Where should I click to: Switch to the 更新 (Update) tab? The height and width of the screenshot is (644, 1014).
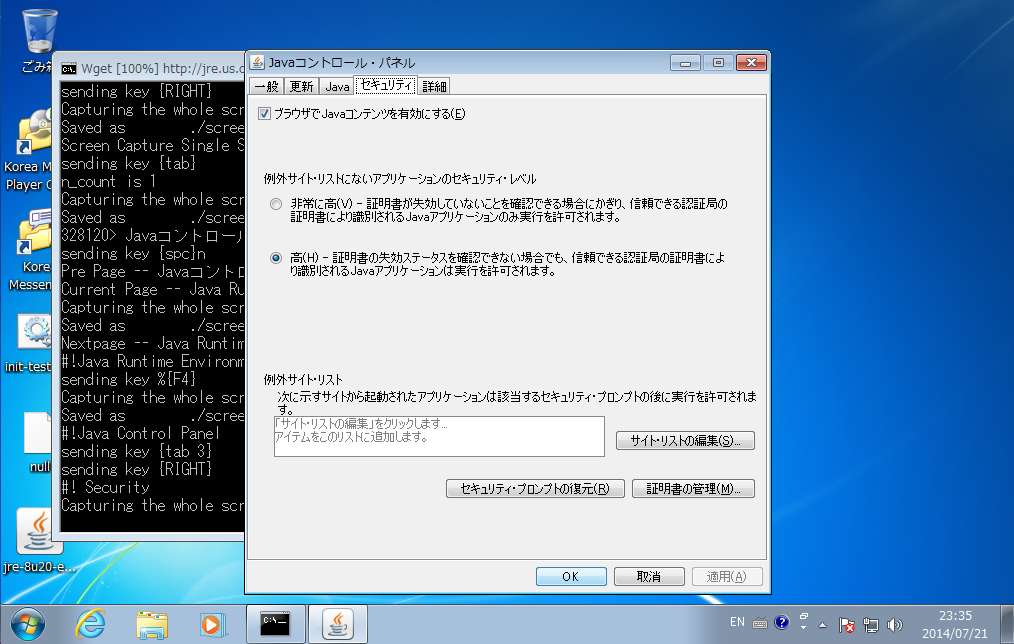301,87
